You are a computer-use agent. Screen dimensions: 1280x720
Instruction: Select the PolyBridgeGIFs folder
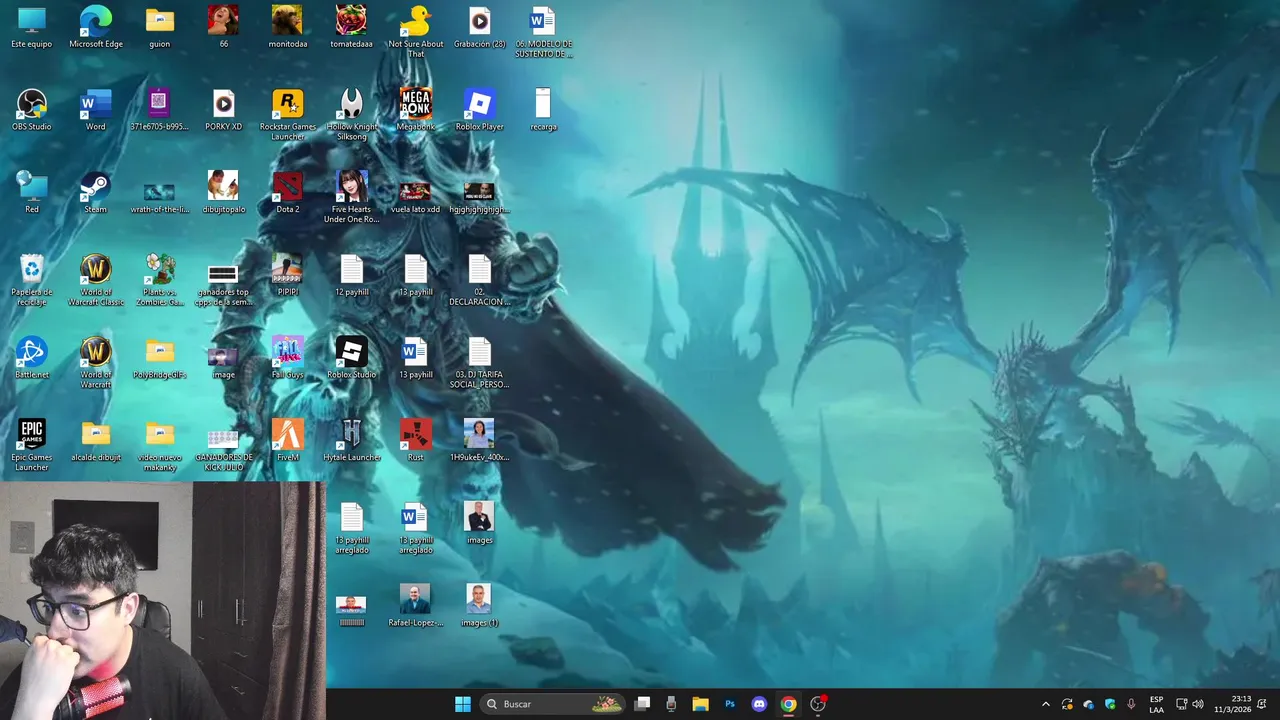(160, 358)
